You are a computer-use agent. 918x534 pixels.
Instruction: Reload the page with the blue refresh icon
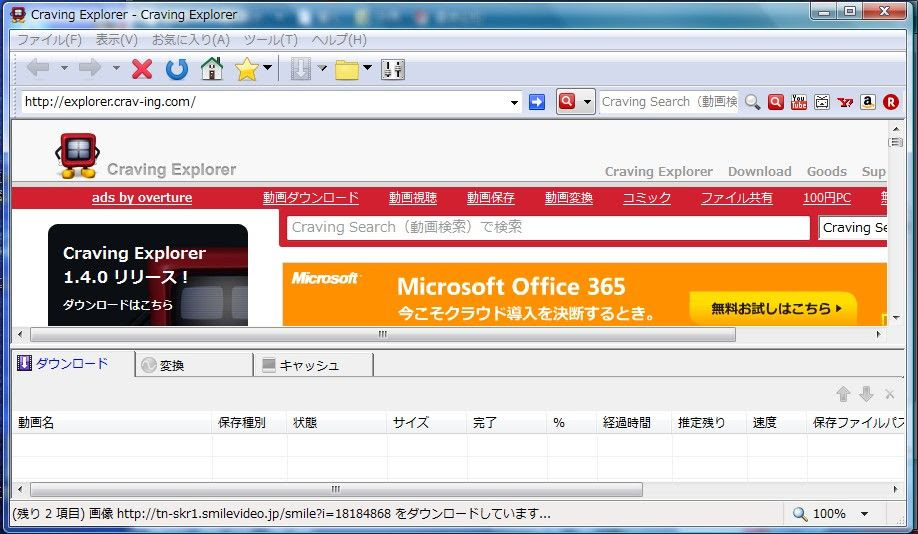coord(177,69)
